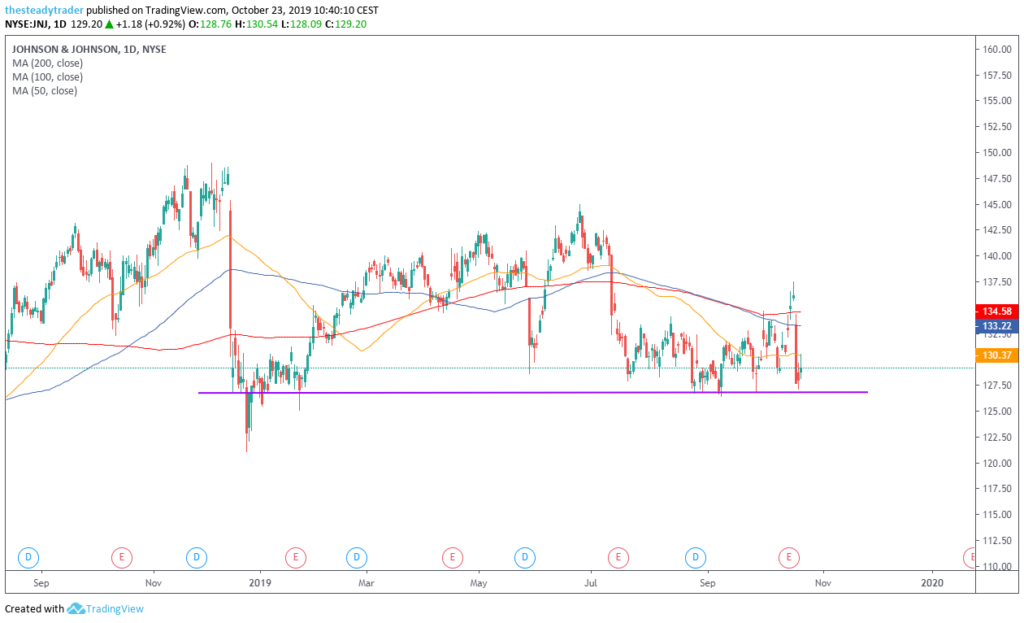Click the earnings marker between Sep and Nov 2018
1024x623 pixels.
(x=121, y=558)
